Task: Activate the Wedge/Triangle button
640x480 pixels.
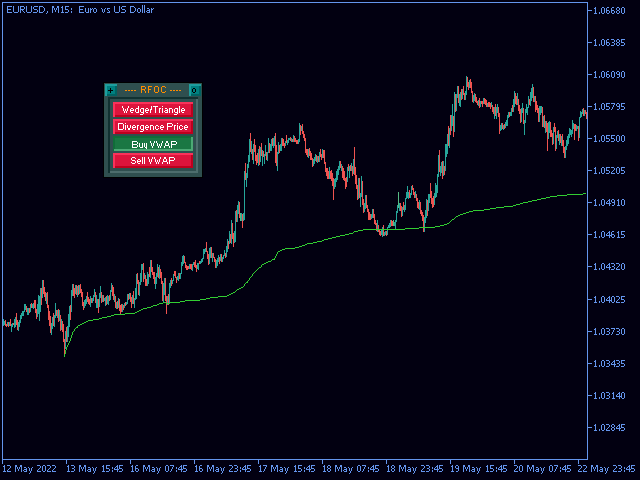Action: tap(153, 110)
